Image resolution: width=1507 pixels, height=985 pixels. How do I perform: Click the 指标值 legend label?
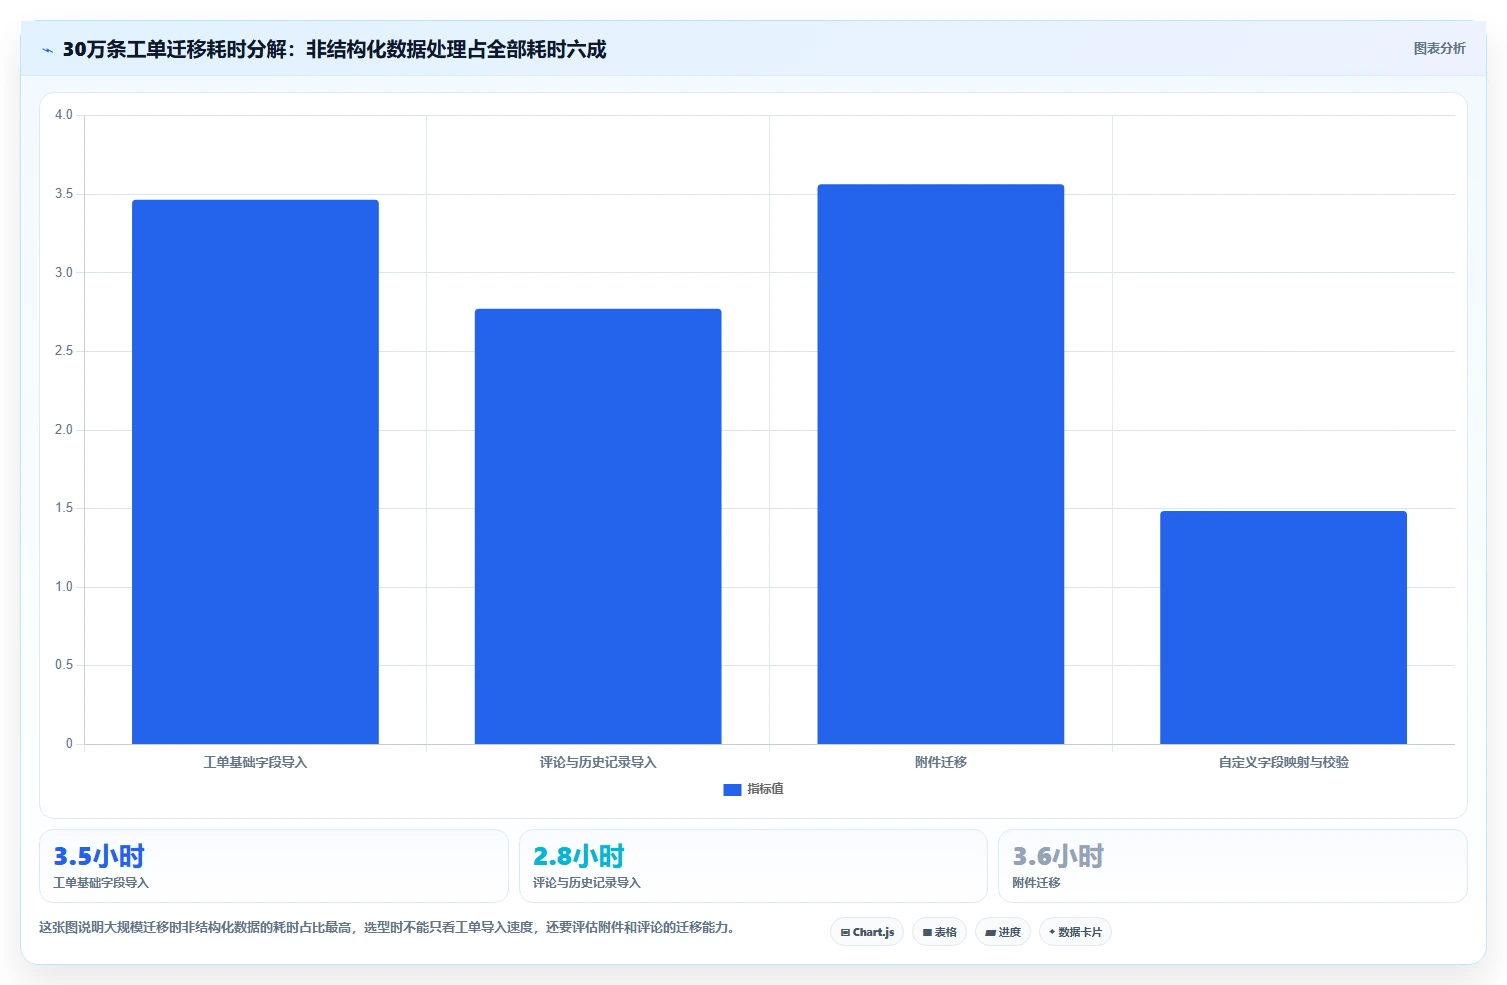click(765, 789)
